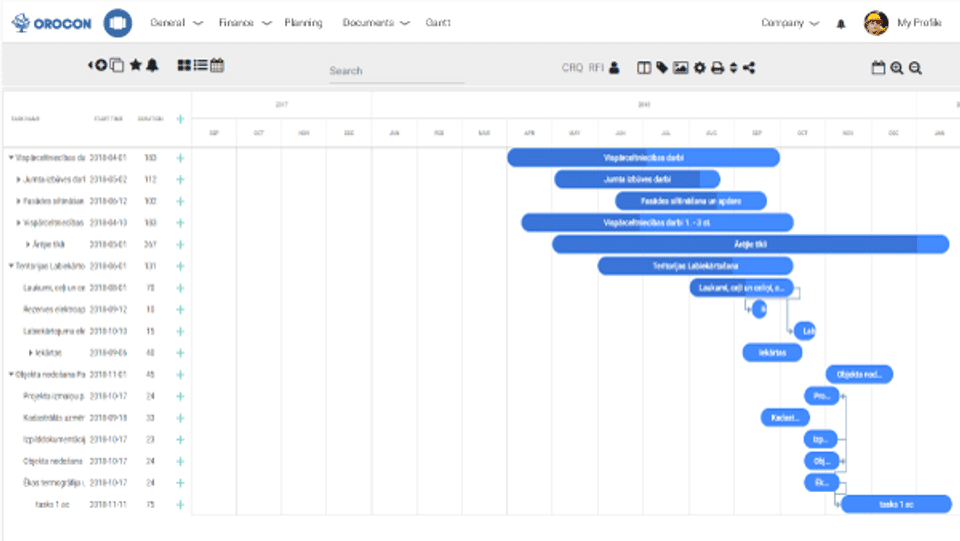Expand the Iekārtas row
960x541 pixels.
click(31, 353)
